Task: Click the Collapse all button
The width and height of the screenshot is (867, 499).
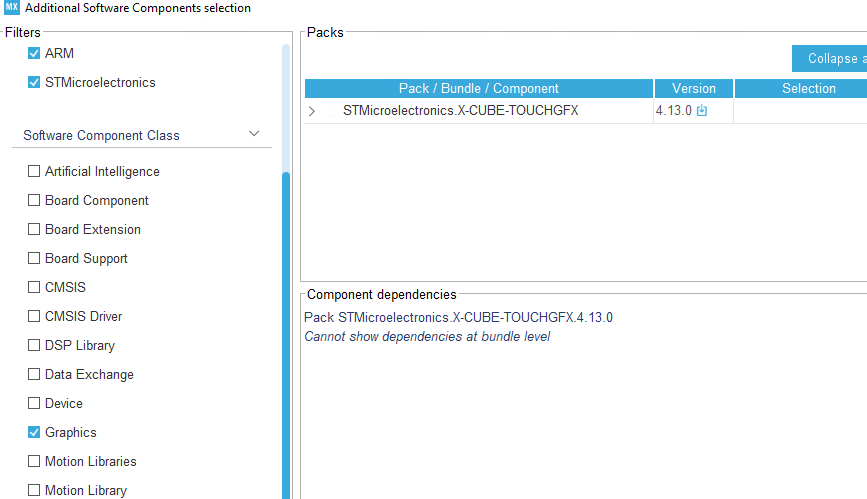Action: pyautogui.click(x=829, y=58)
